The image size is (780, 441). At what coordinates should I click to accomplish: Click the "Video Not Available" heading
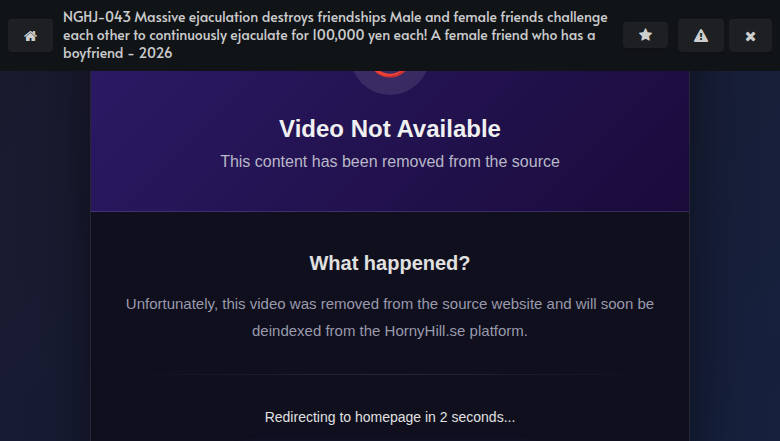[390, 129]
